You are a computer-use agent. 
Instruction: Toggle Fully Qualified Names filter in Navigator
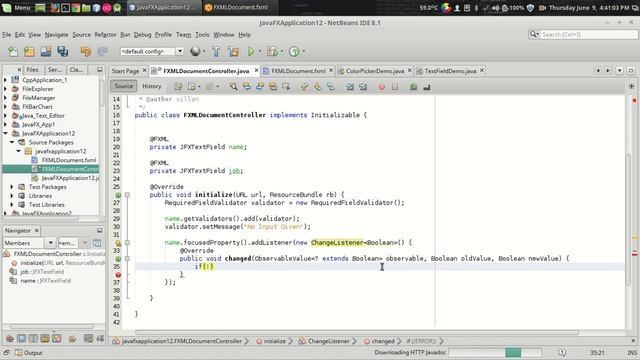tap(73, 338)
